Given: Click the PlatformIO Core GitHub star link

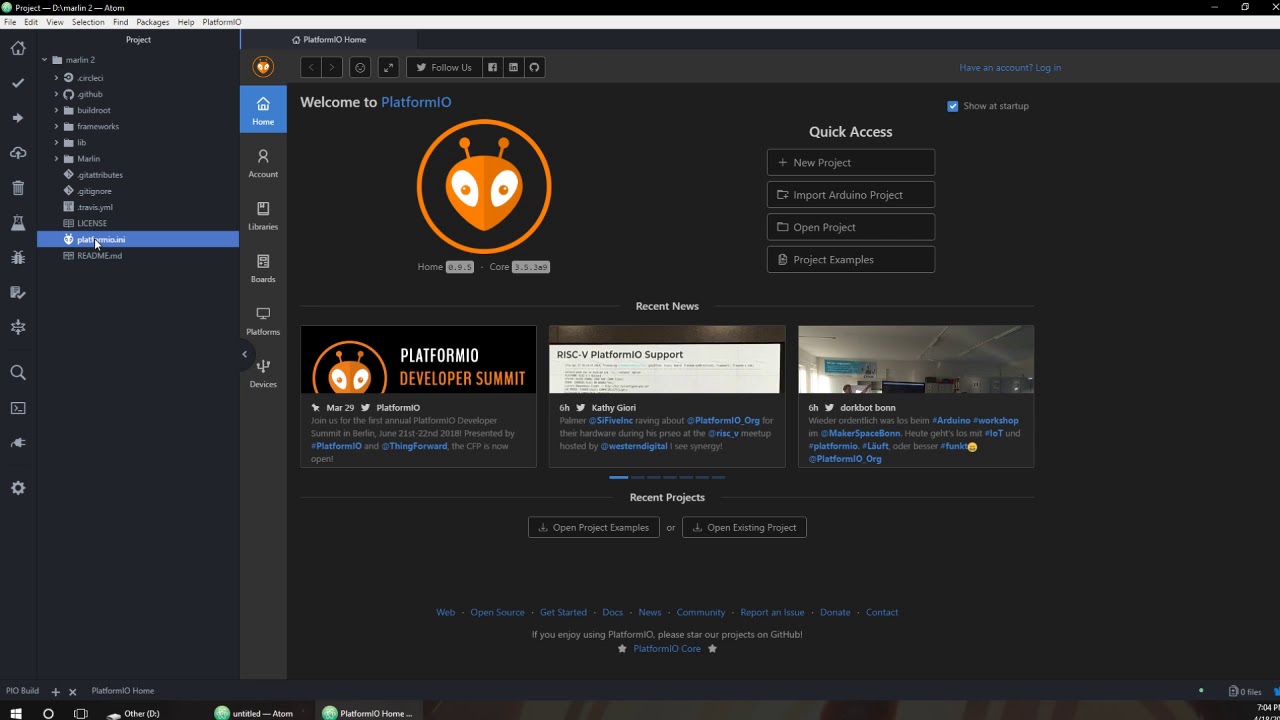Looking at the screenshot, I should [x=667, y=649].
